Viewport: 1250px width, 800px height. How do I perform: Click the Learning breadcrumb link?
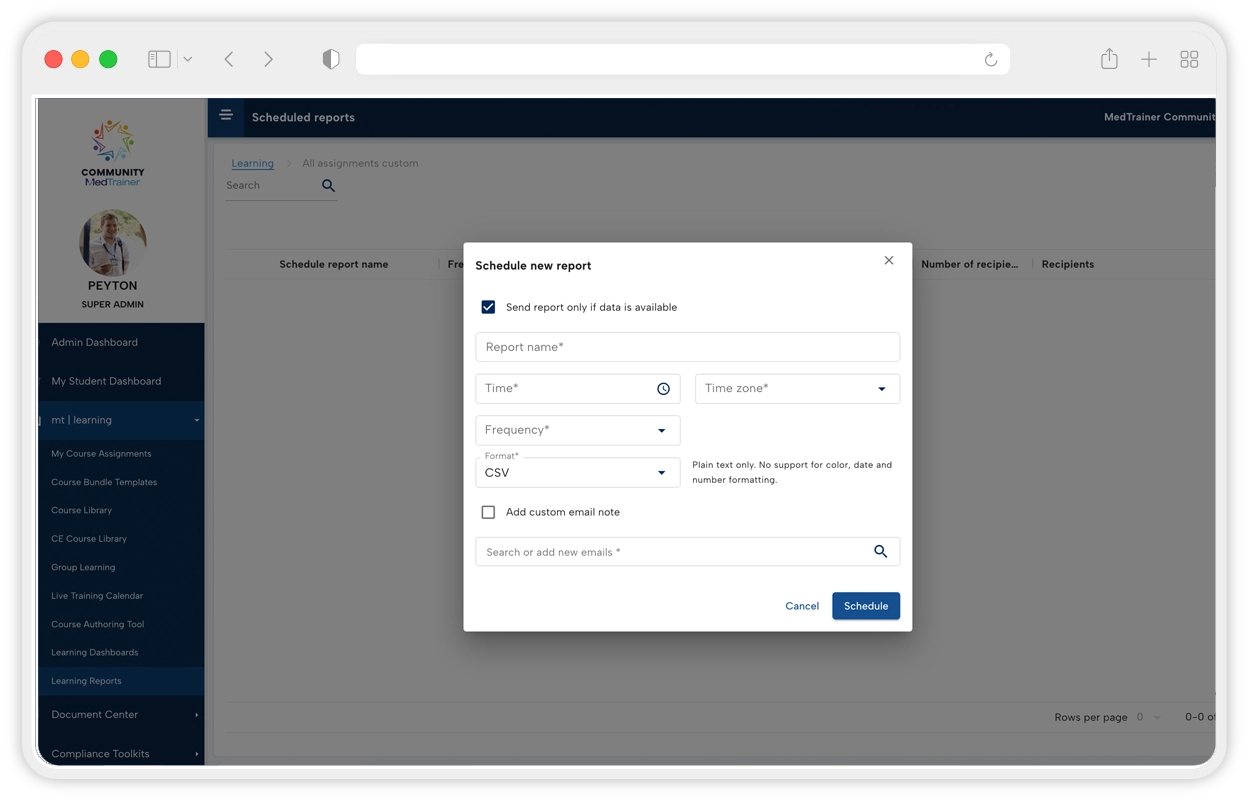pos(252,163)
